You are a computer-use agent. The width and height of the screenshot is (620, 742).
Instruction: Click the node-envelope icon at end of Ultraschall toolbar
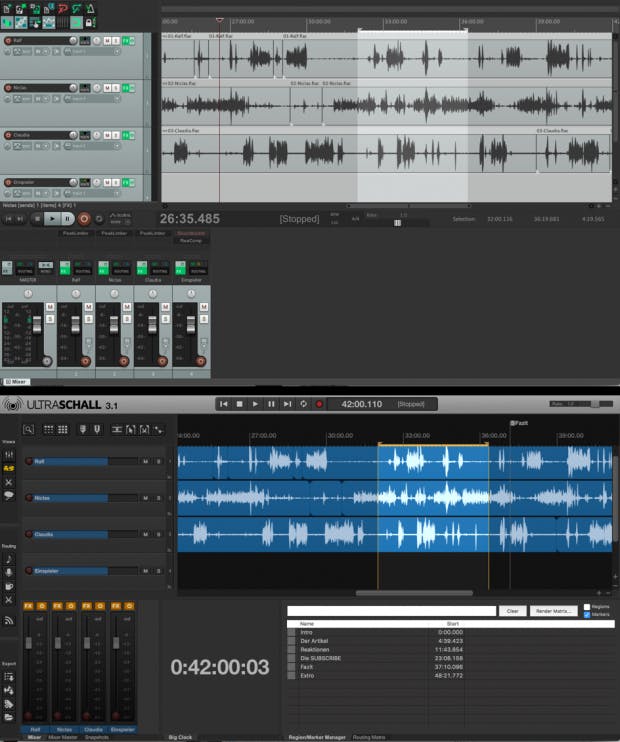159,430
